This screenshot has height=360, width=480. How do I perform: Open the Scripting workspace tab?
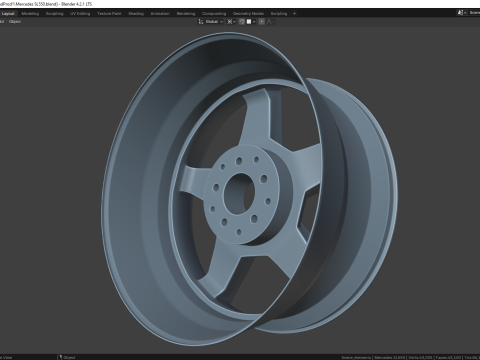click(x=279, y=14)
